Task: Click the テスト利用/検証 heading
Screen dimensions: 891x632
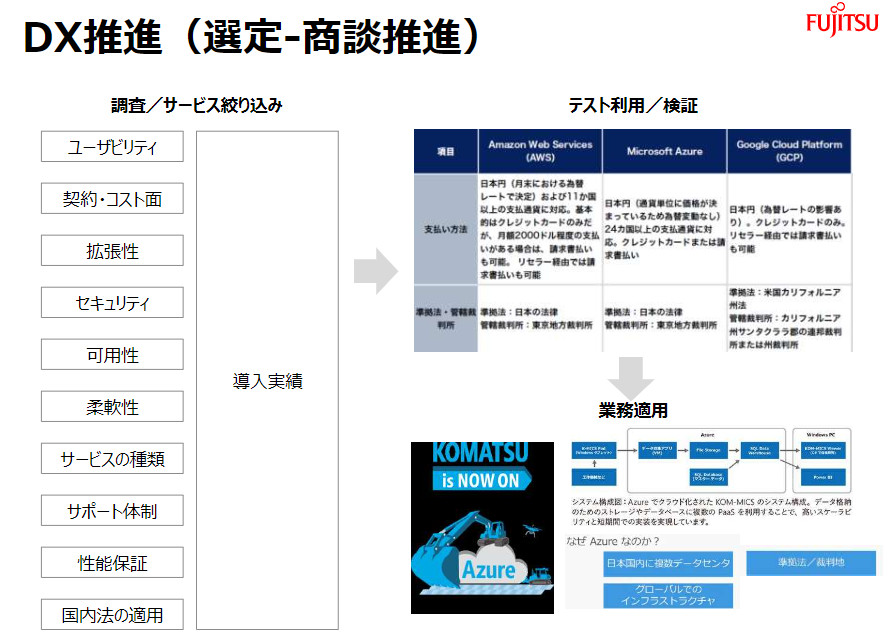Action: [x=632, y=105]
